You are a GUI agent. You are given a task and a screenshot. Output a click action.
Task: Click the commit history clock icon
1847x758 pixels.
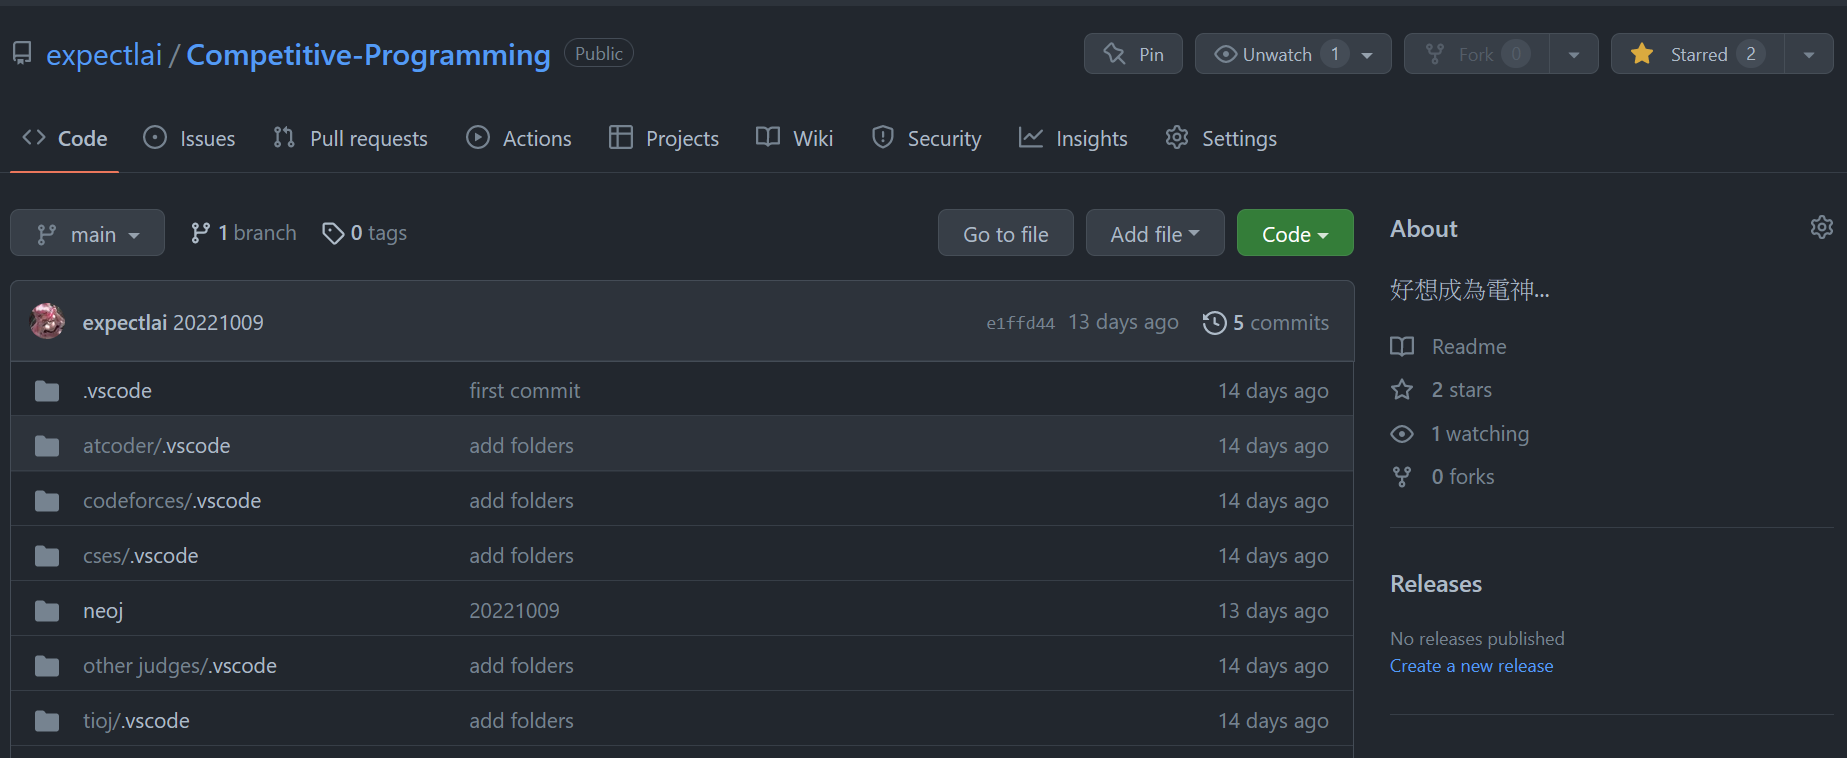tap(1214, 323)
